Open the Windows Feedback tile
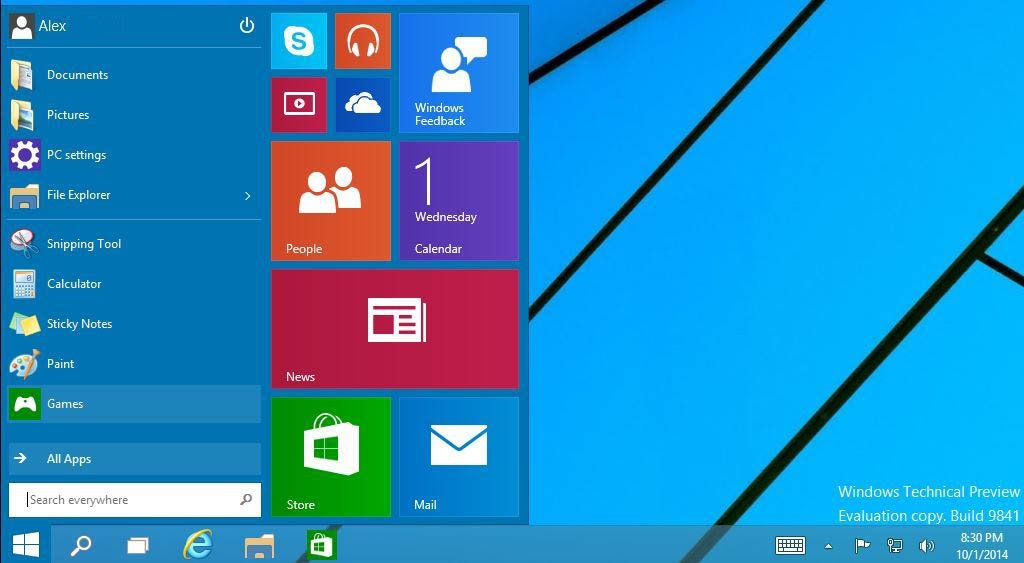This screenshot has width=1024, height=563. tap(458, 72)
